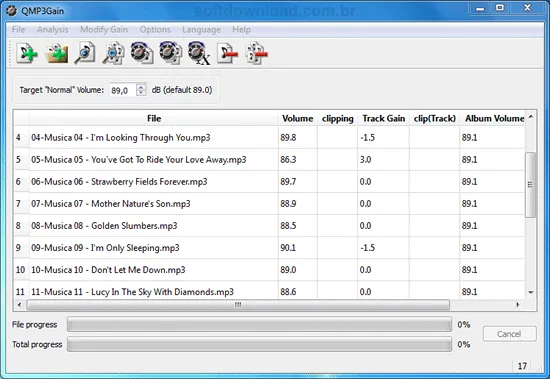The height and width of the screenshot is (379, 550).
Task: Click the Total progress bar
Action: pyautogui.click(x=260, y=344)
